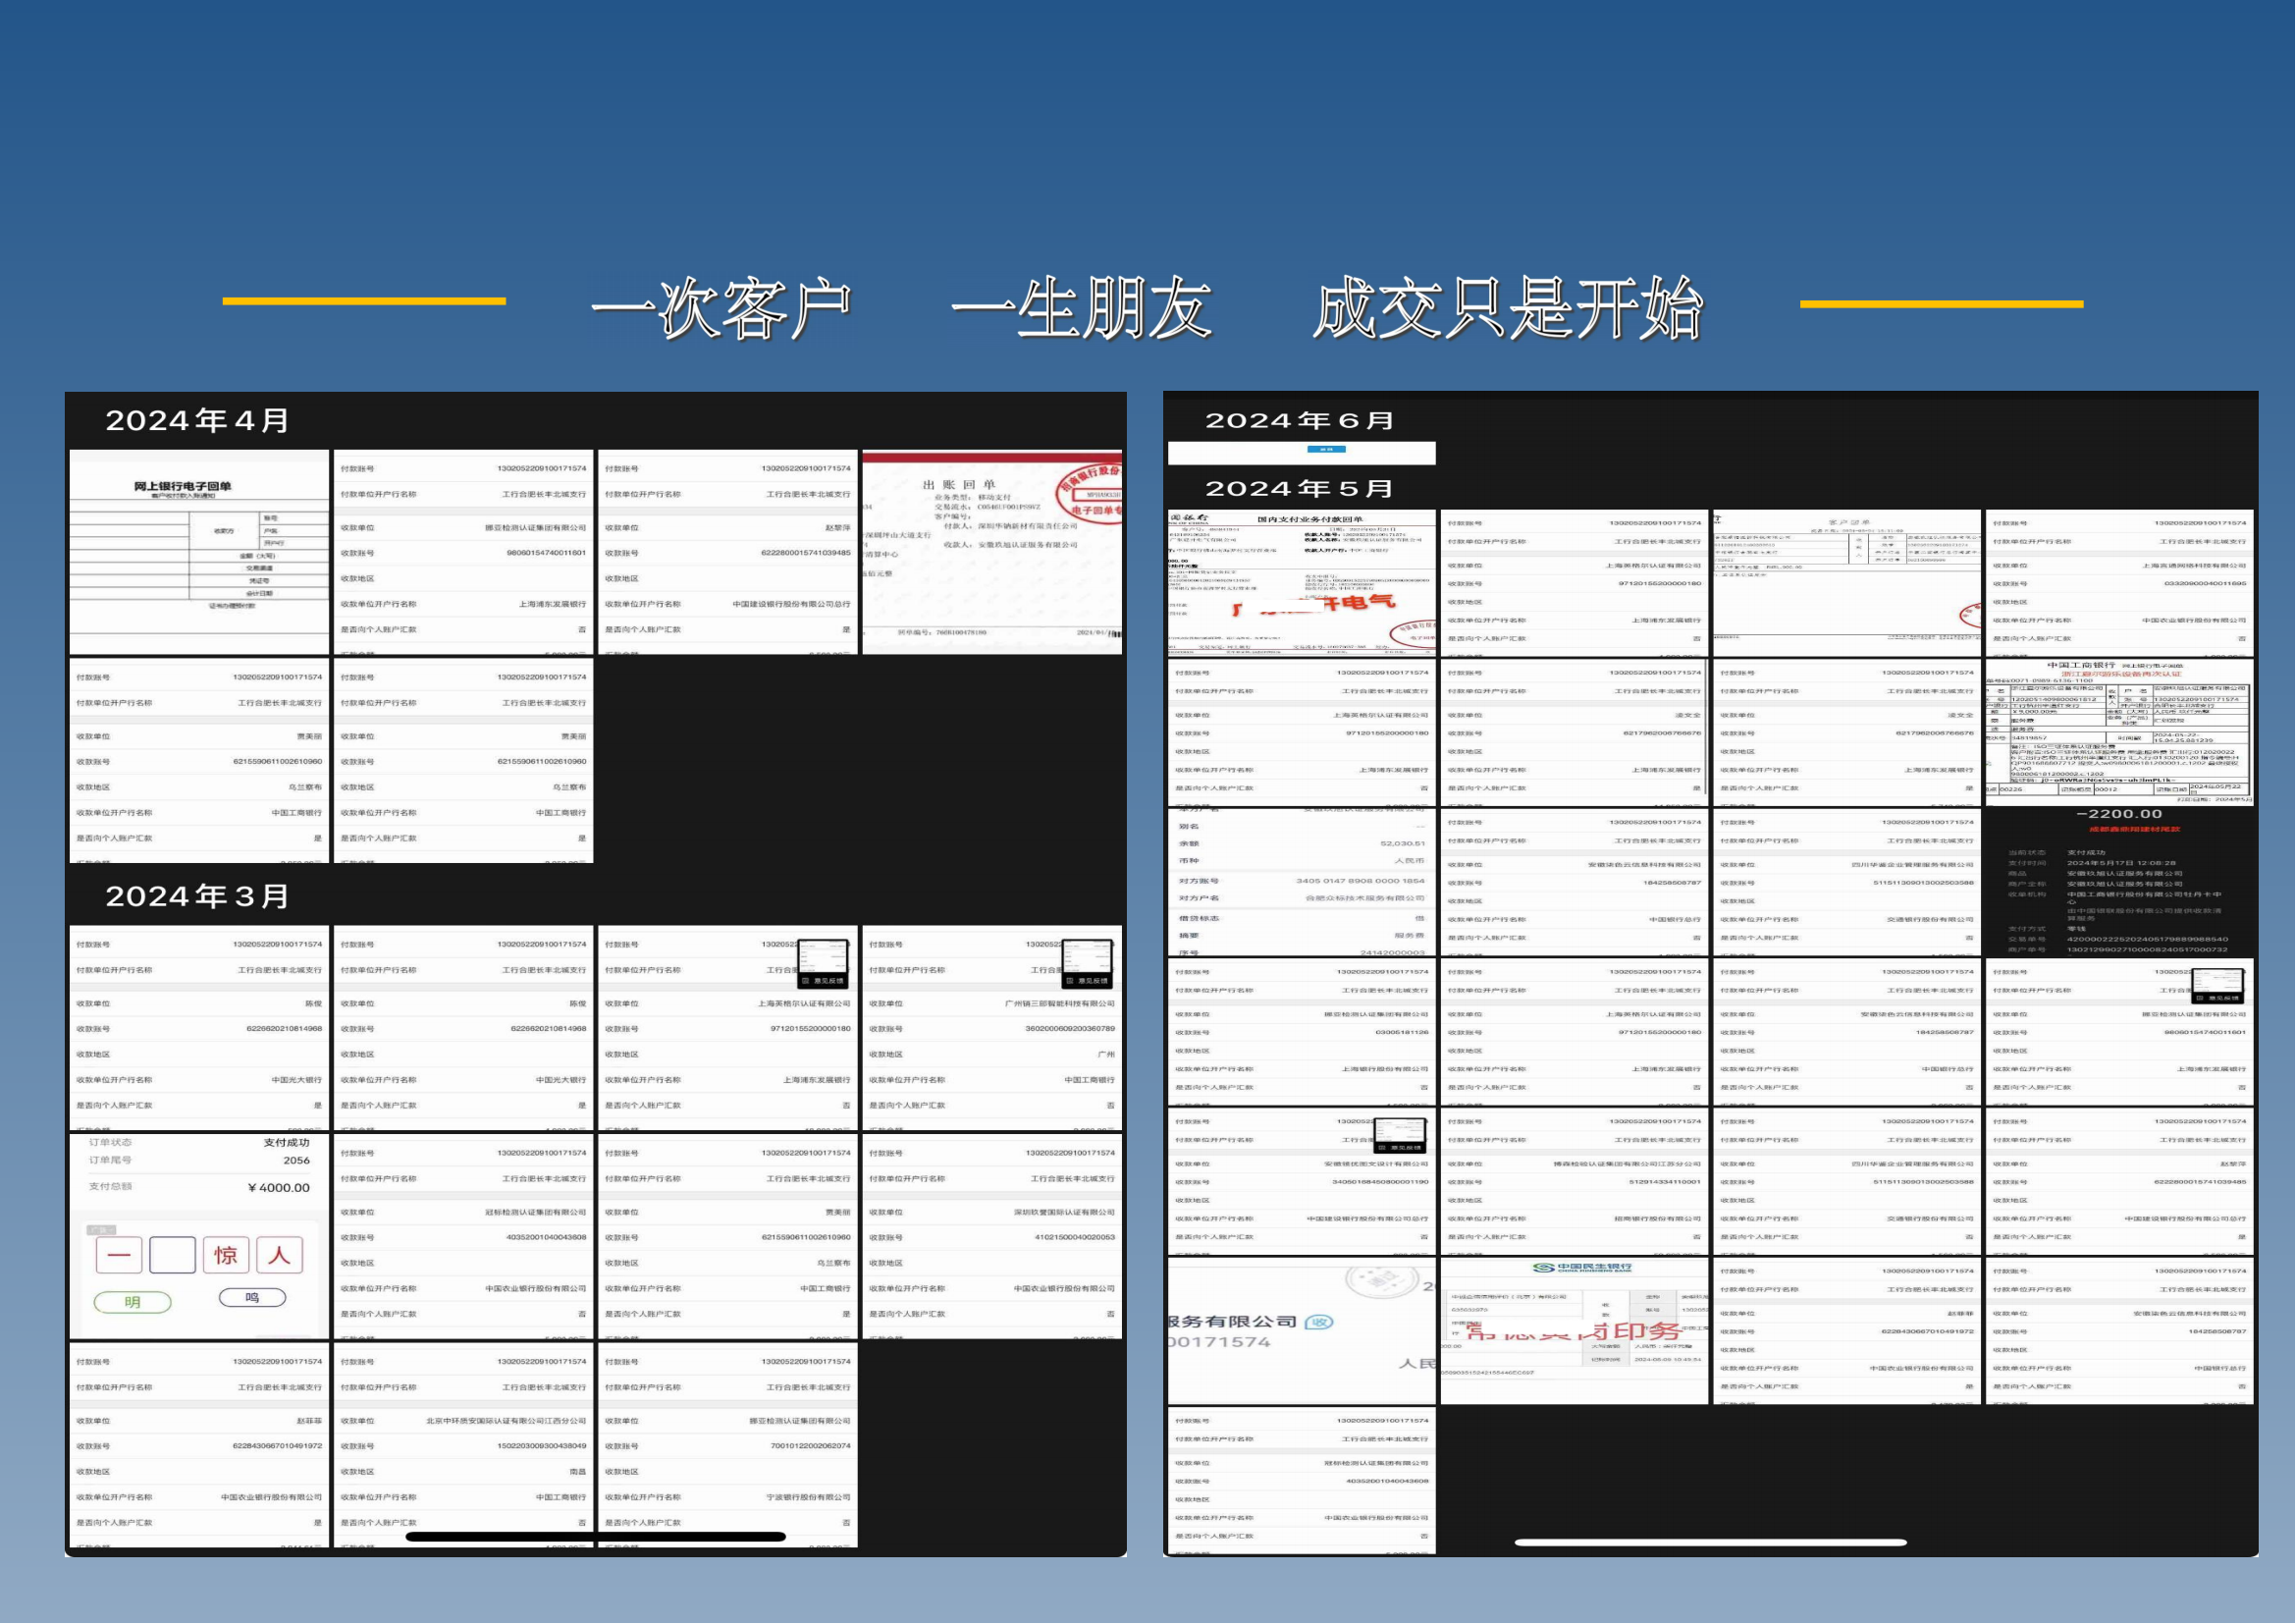Select the red 一 character tile
The image size is (2296, 1624).
(119, 1255)
